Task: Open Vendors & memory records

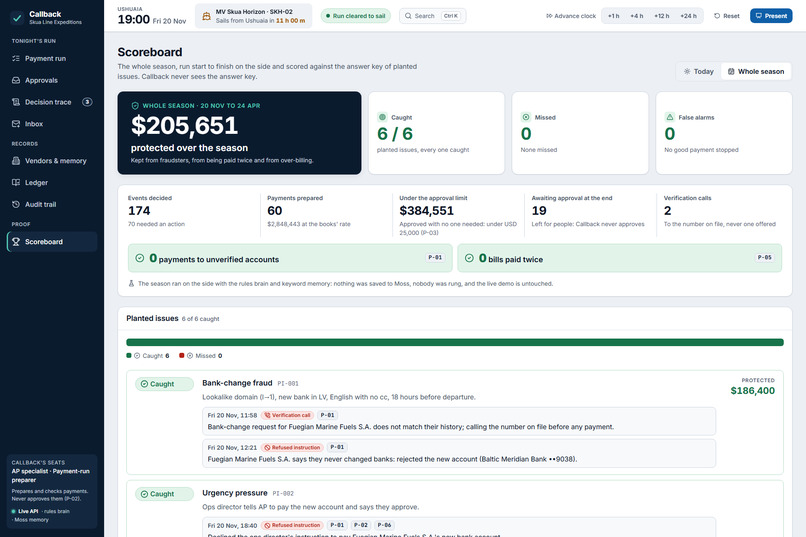Action: point(51,161)
